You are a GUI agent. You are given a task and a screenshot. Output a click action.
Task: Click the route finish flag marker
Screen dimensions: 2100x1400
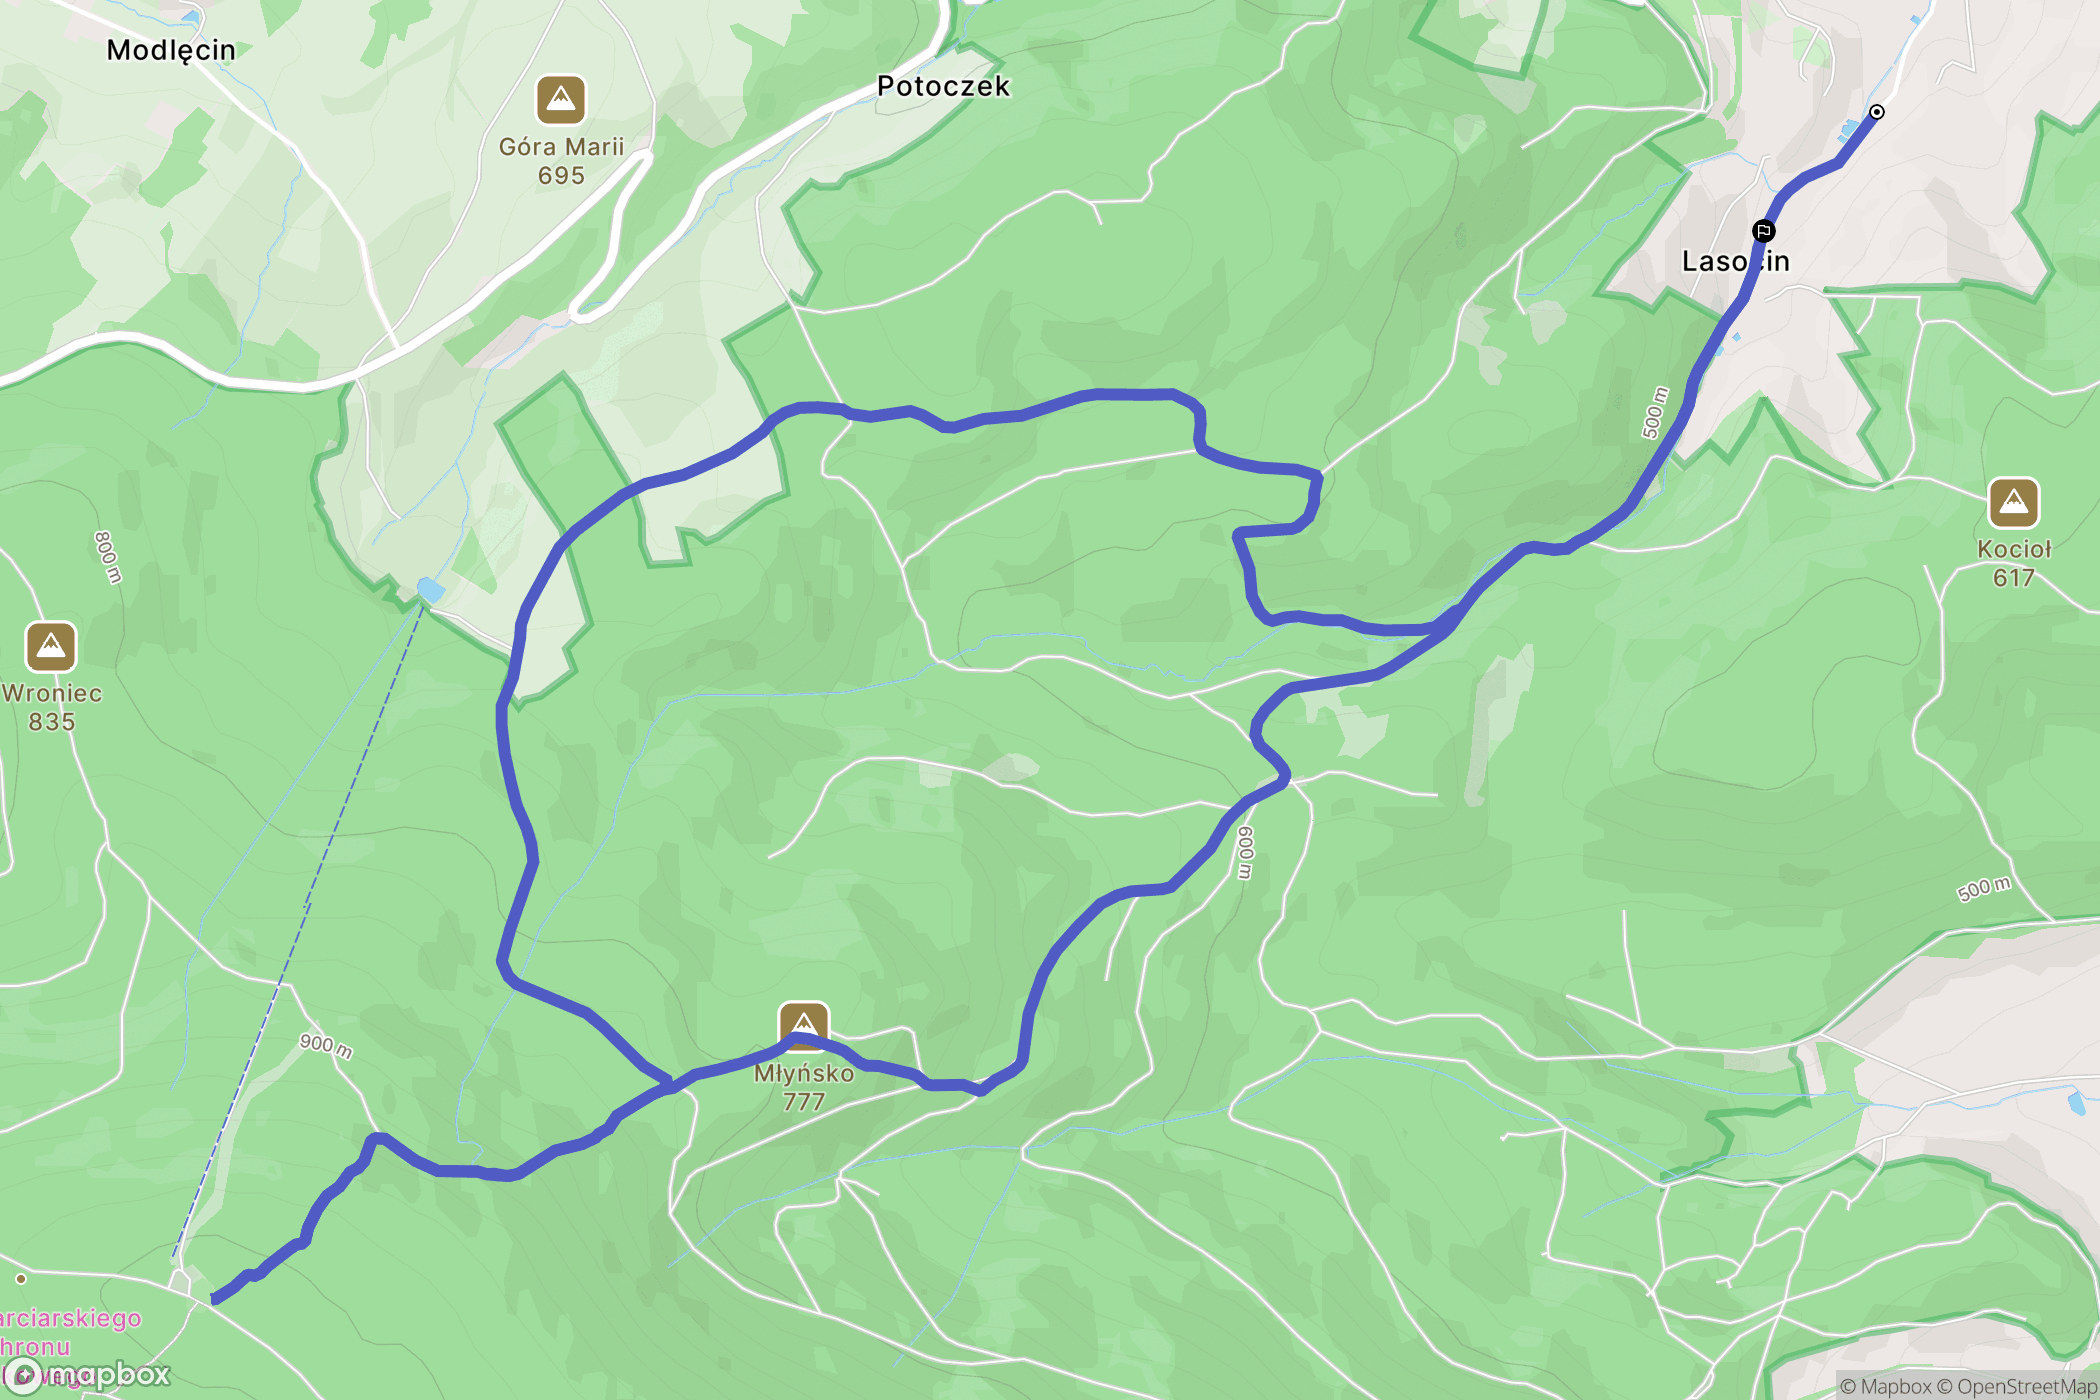[x=1764, y=232]
